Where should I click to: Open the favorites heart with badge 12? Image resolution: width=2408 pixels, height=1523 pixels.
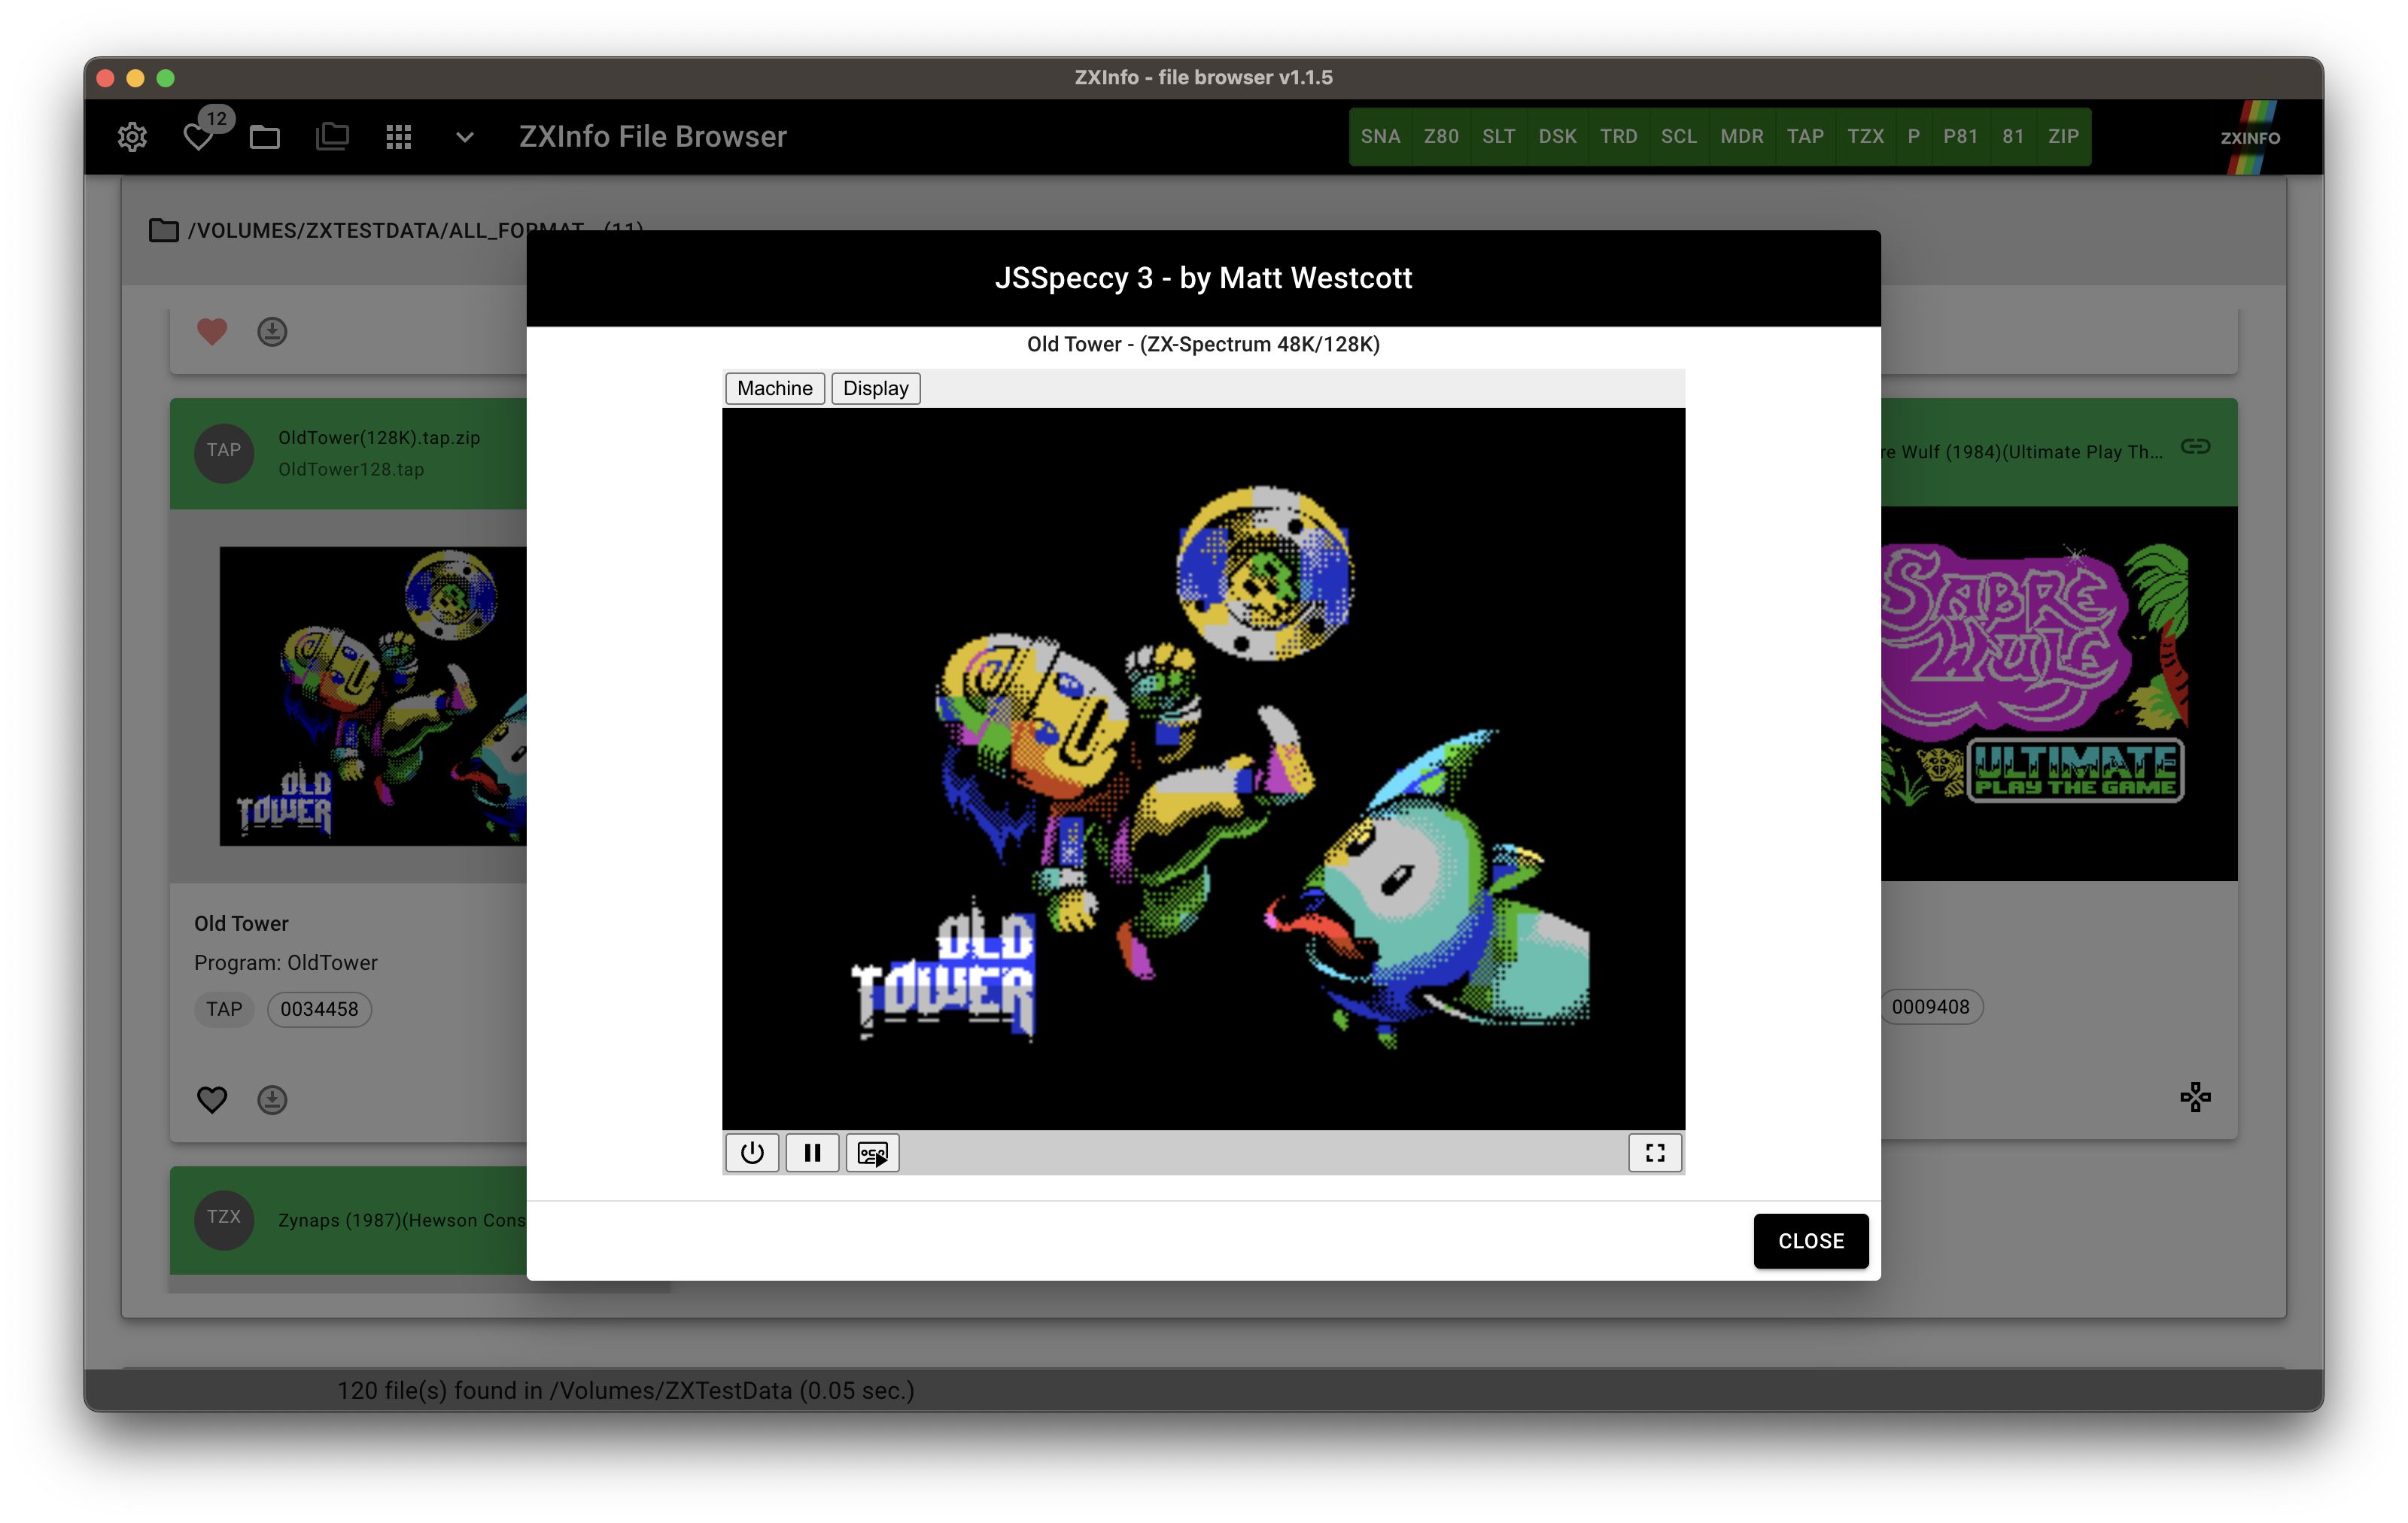tap(199, 137)
